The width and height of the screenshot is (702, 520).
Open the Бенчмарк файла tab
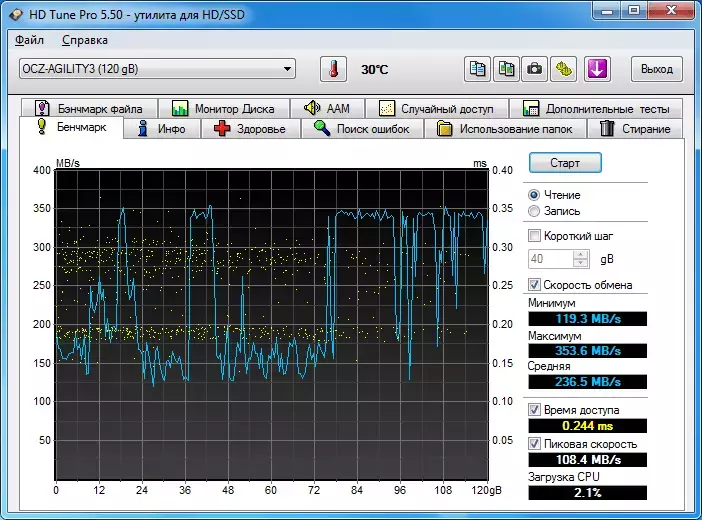89,108
